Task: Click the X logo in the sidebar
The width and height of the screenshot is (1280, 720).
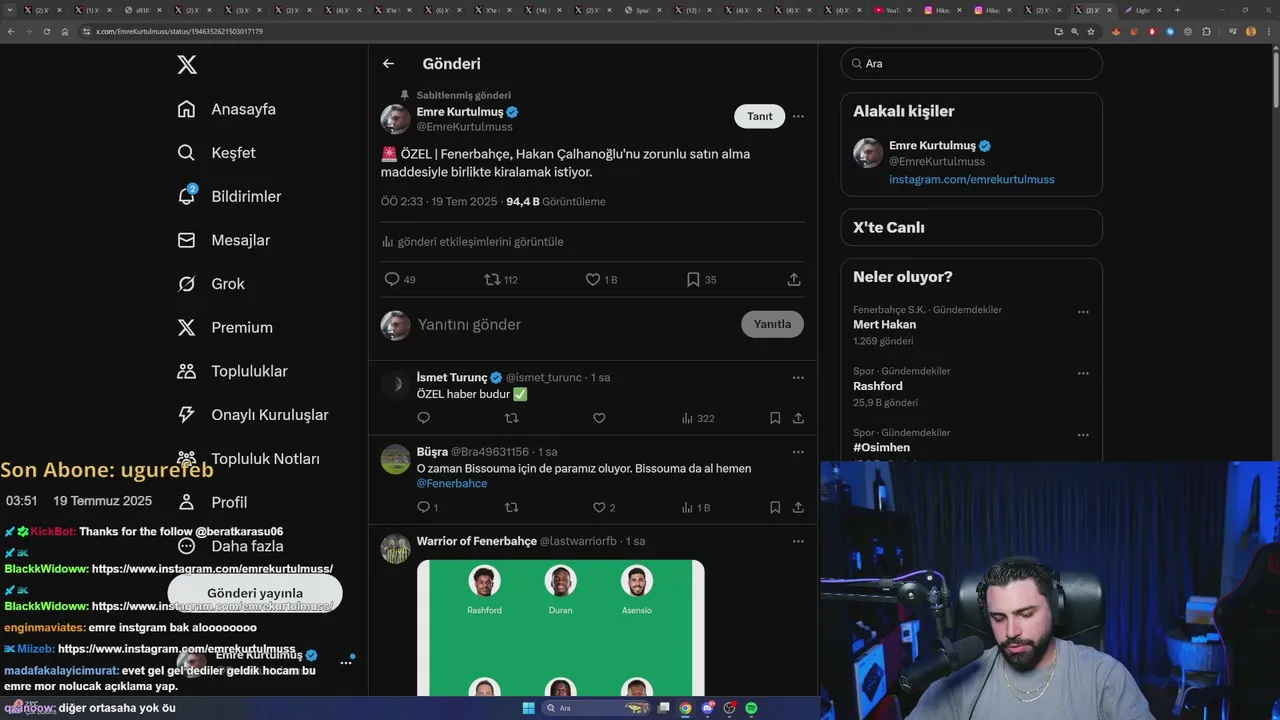Action: [187, 65]
